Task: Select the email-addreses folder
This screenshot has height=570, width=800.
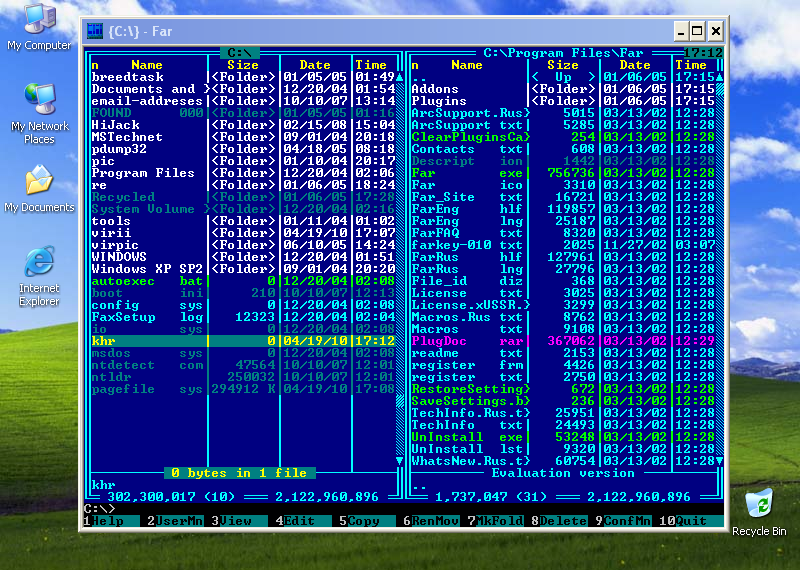Action: pos(243,101)
